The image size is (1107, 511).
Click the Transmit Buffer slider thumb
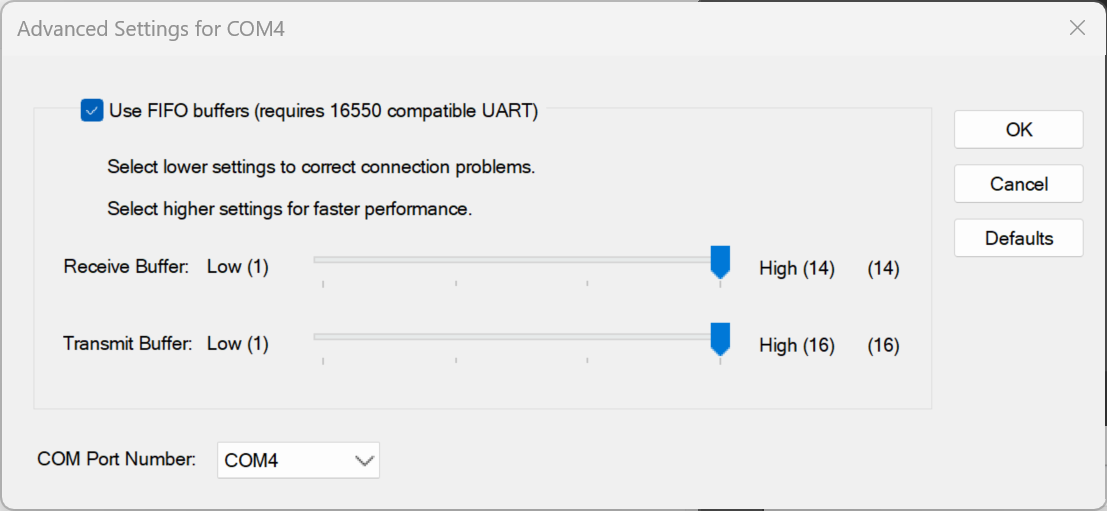[720, 339]
